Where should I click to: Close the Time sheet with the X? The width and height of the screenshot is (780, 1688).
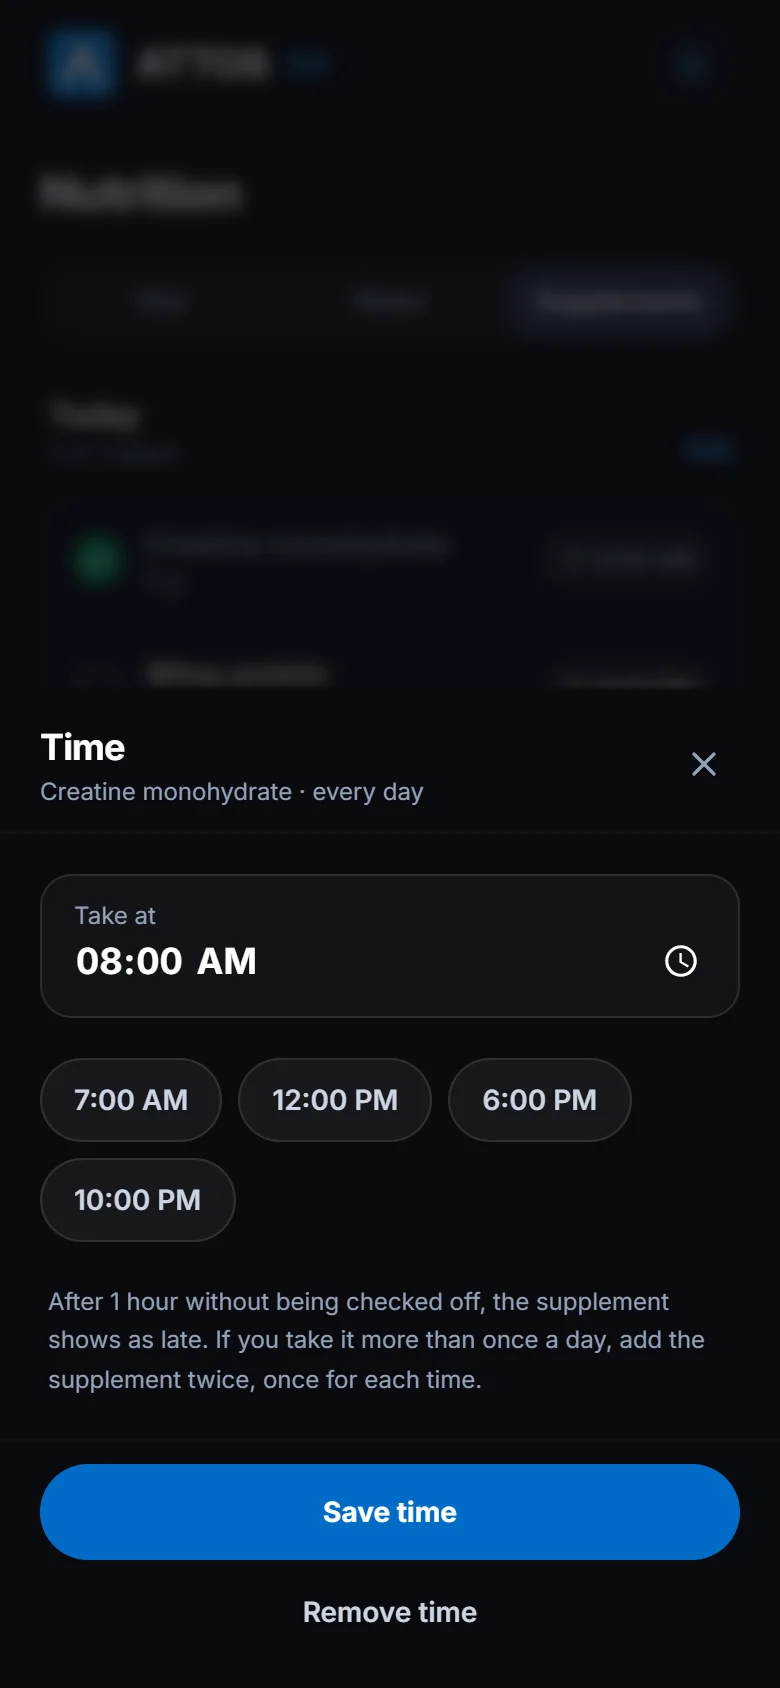click(x=704, y=764)
